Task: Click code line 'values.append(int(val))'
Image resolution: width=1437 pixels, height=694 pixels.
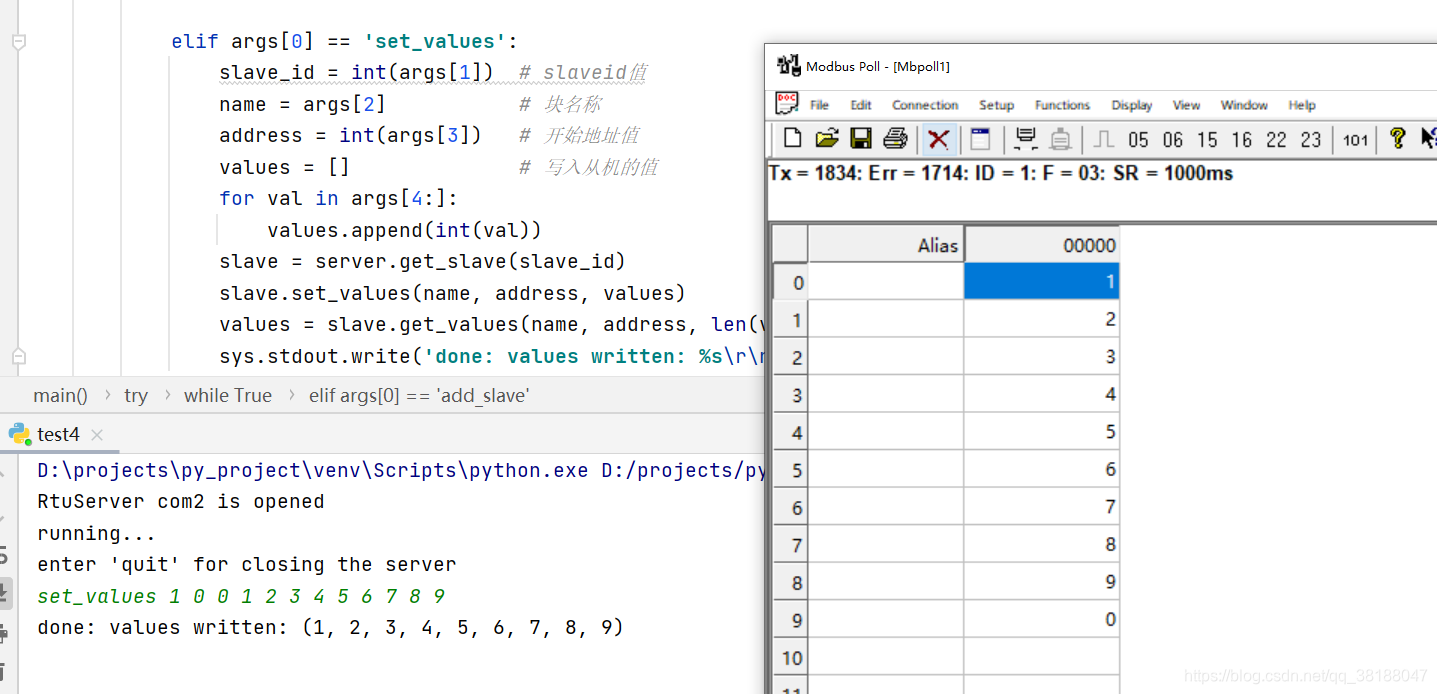Action: pyautogui.click(x=404, y=230)
